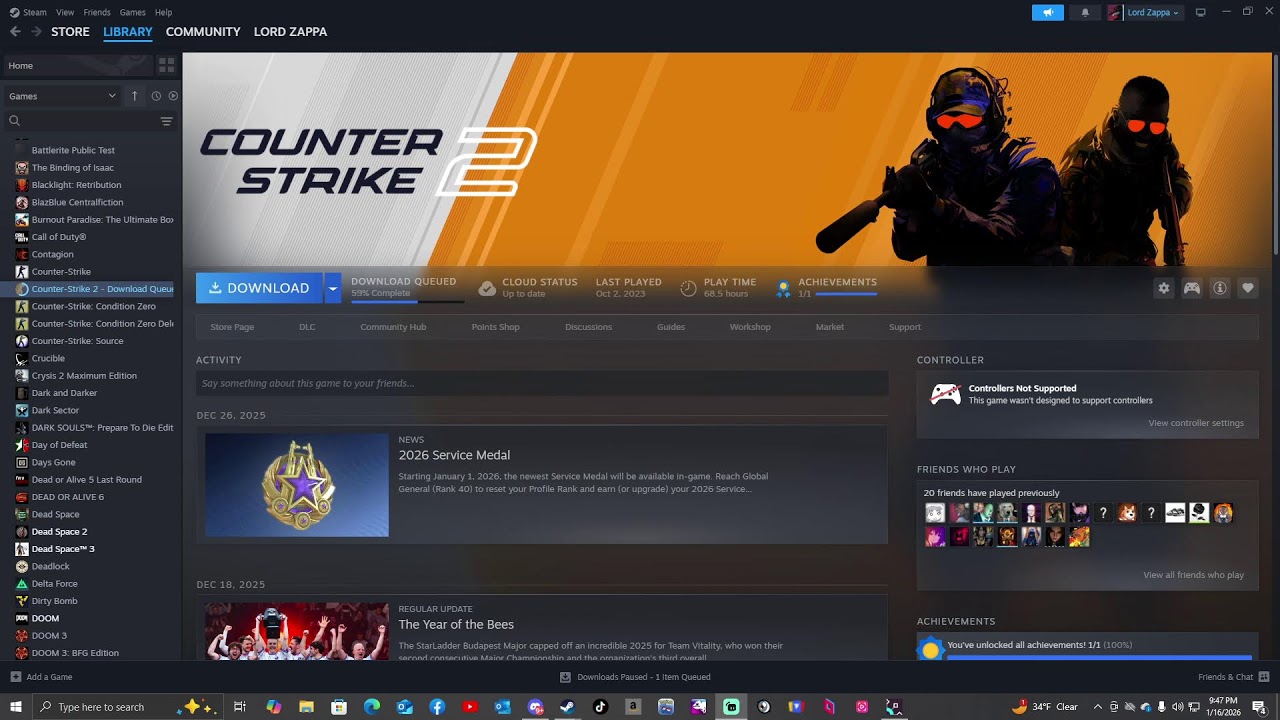1280x720 pixels.
Task: Open TikTok from the Windows taskbar
Action: click(x=600, y=707)
